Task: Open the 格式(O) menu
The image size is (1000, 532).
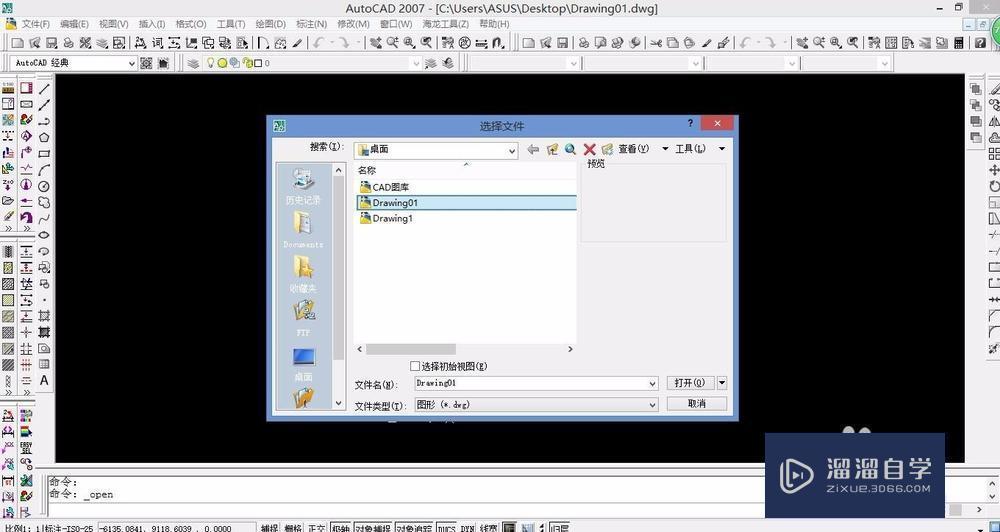Action: (191, 24)
